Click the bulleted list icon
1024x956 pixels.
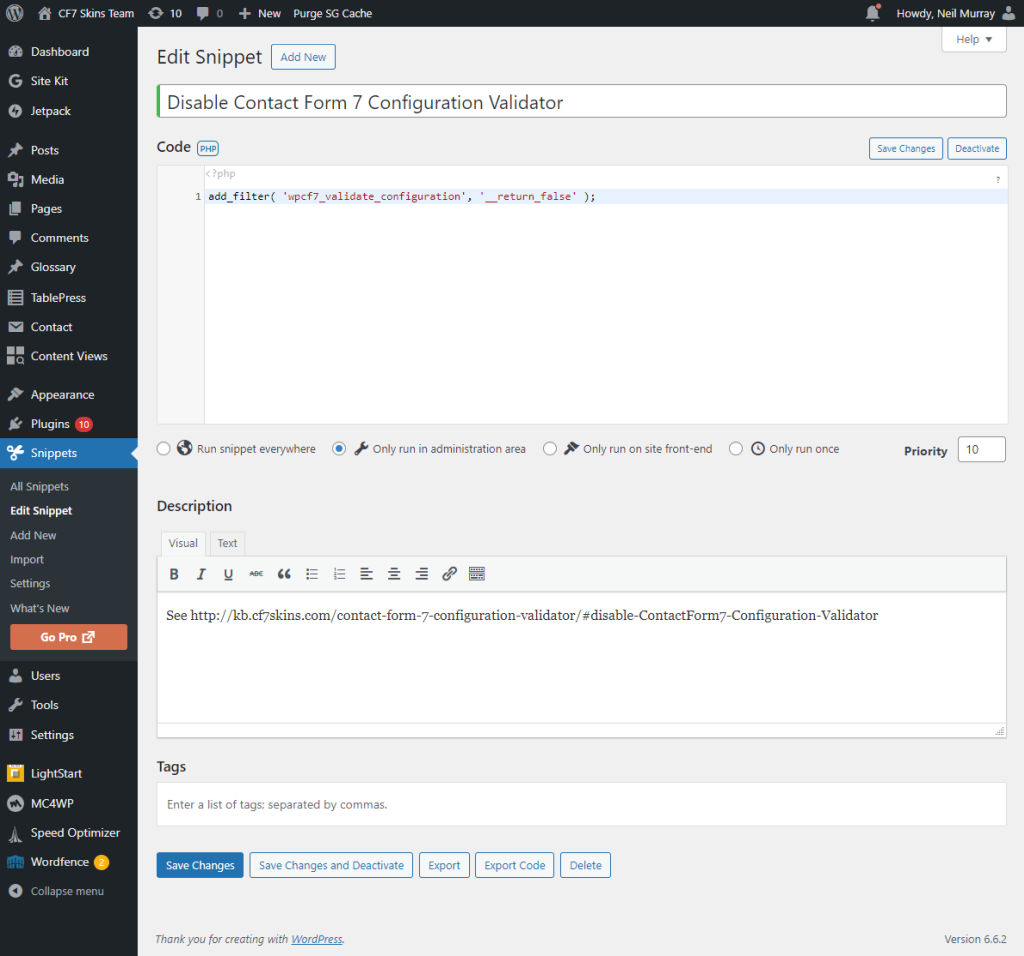click(312, 574)
